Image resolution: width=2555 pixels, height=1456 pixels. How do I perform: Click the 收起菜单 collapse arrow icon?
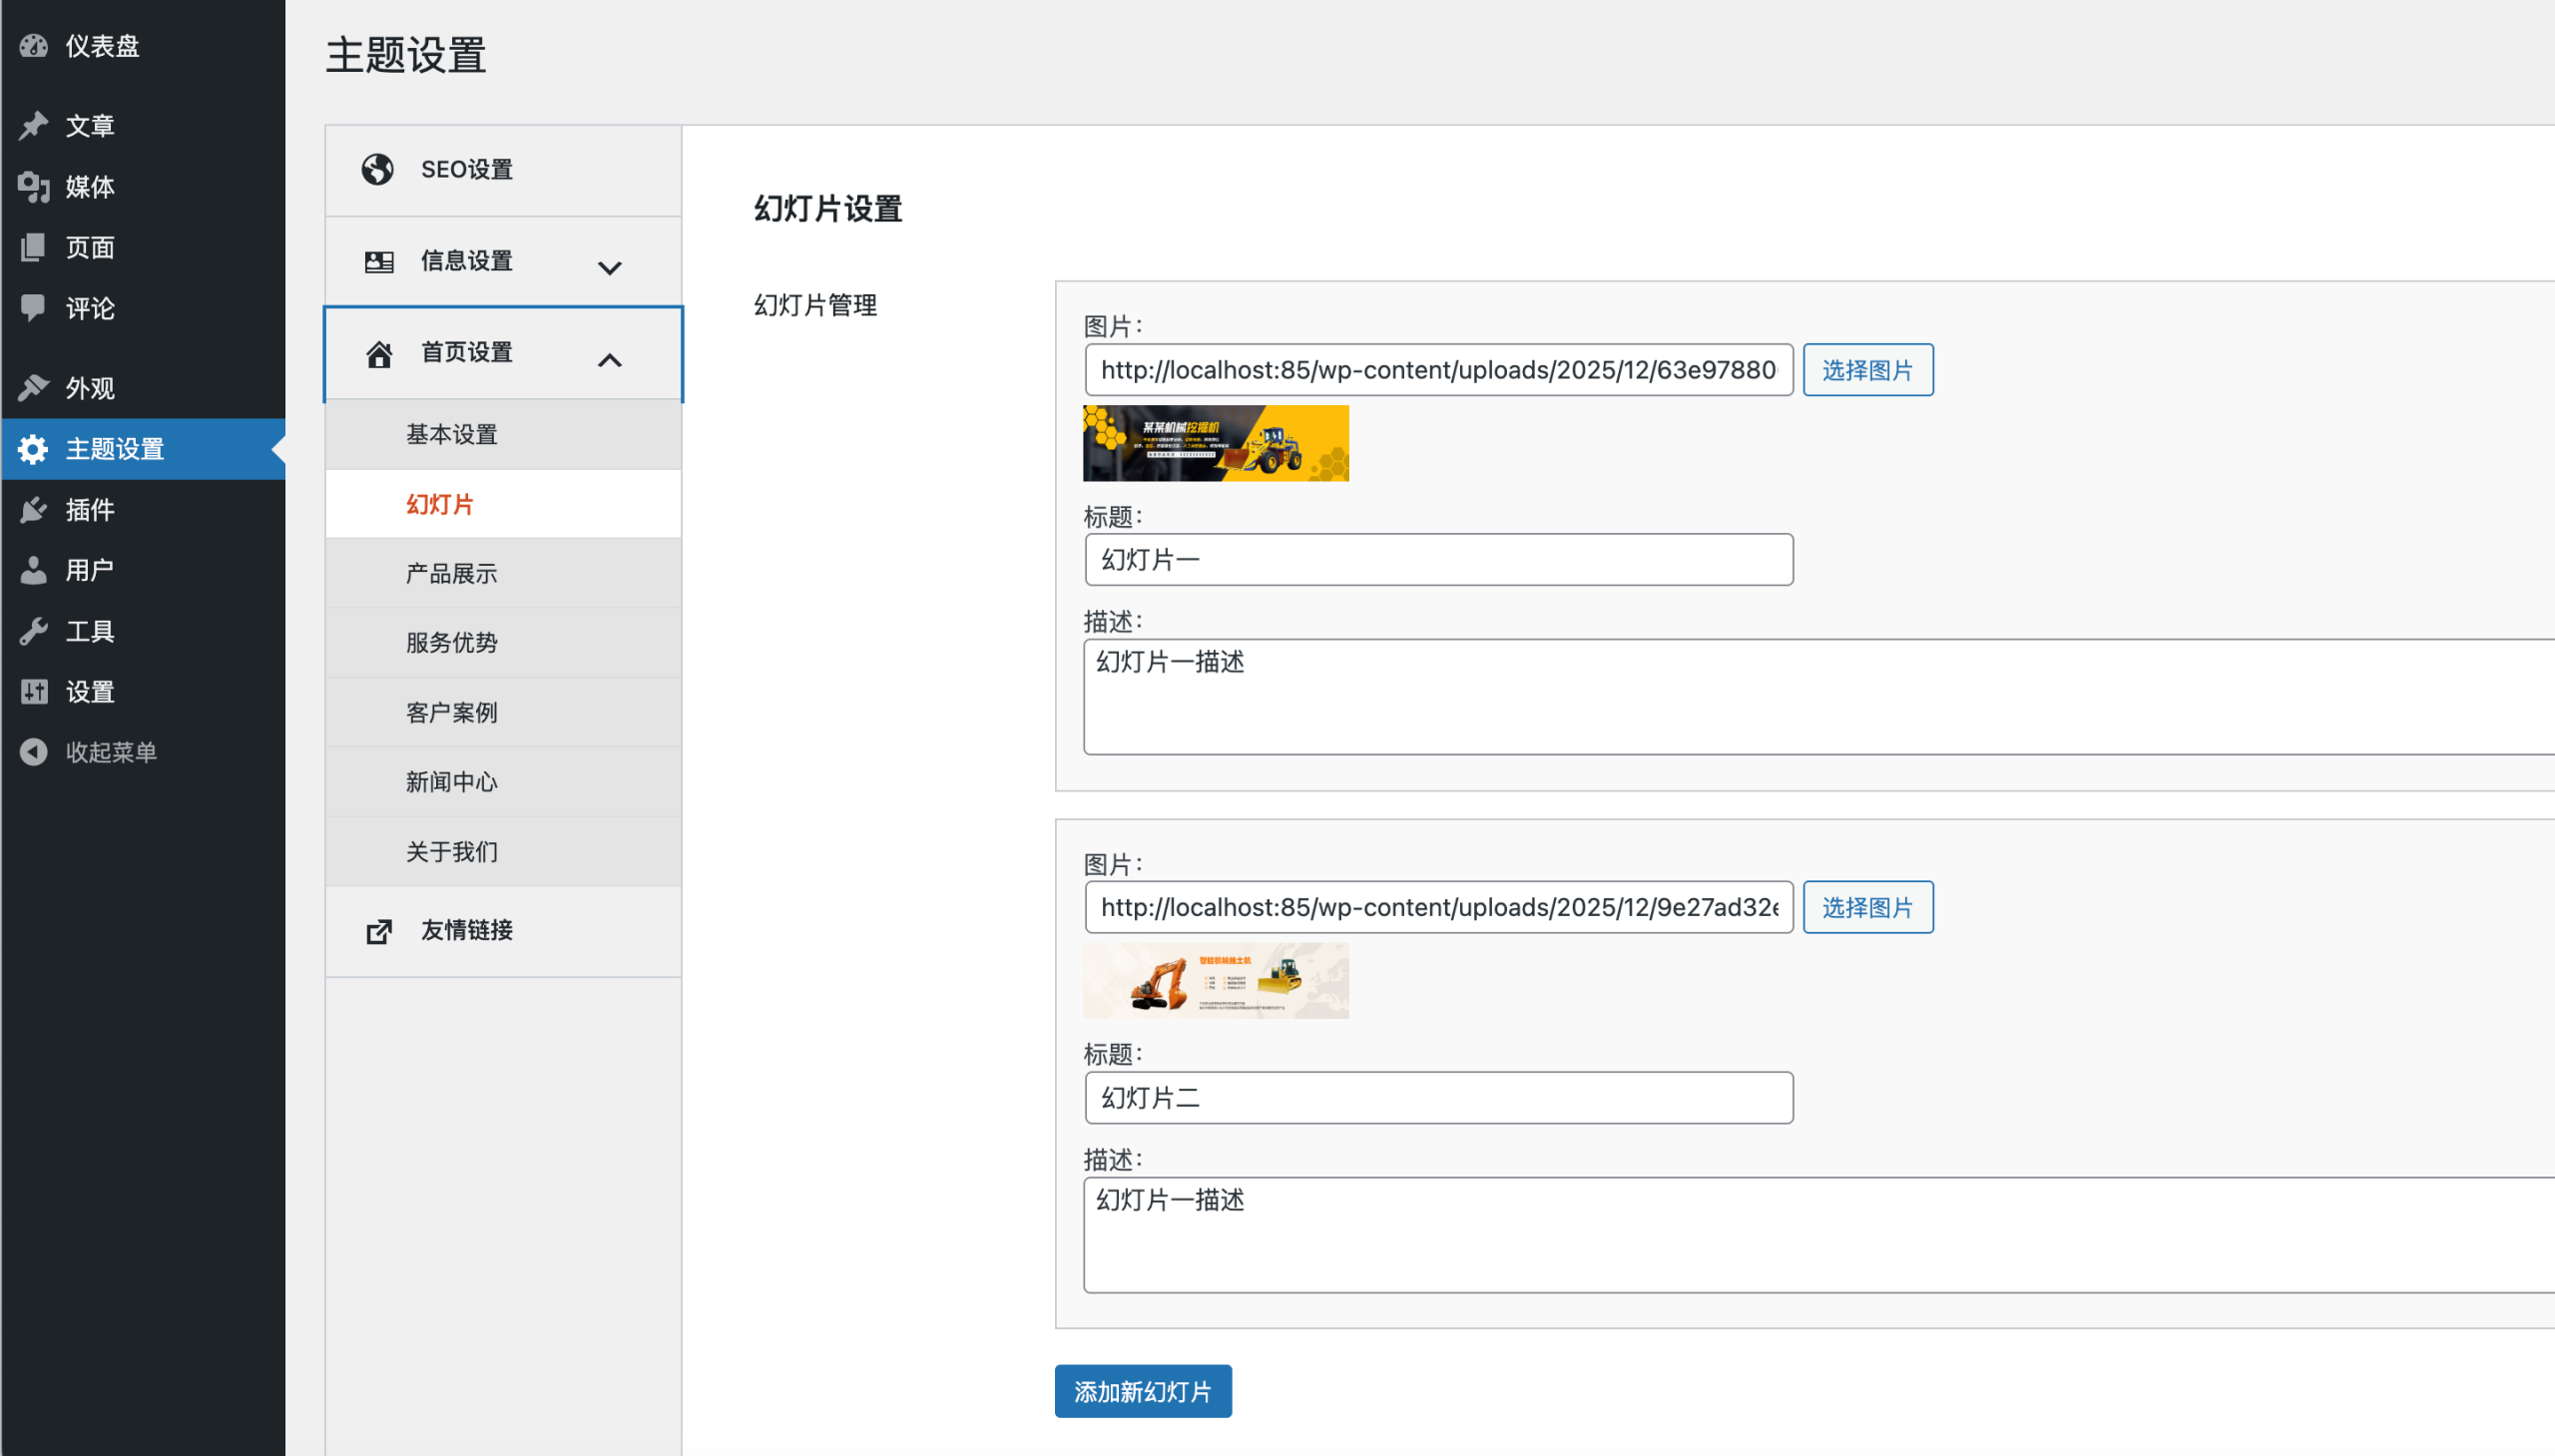pos(34,752)
